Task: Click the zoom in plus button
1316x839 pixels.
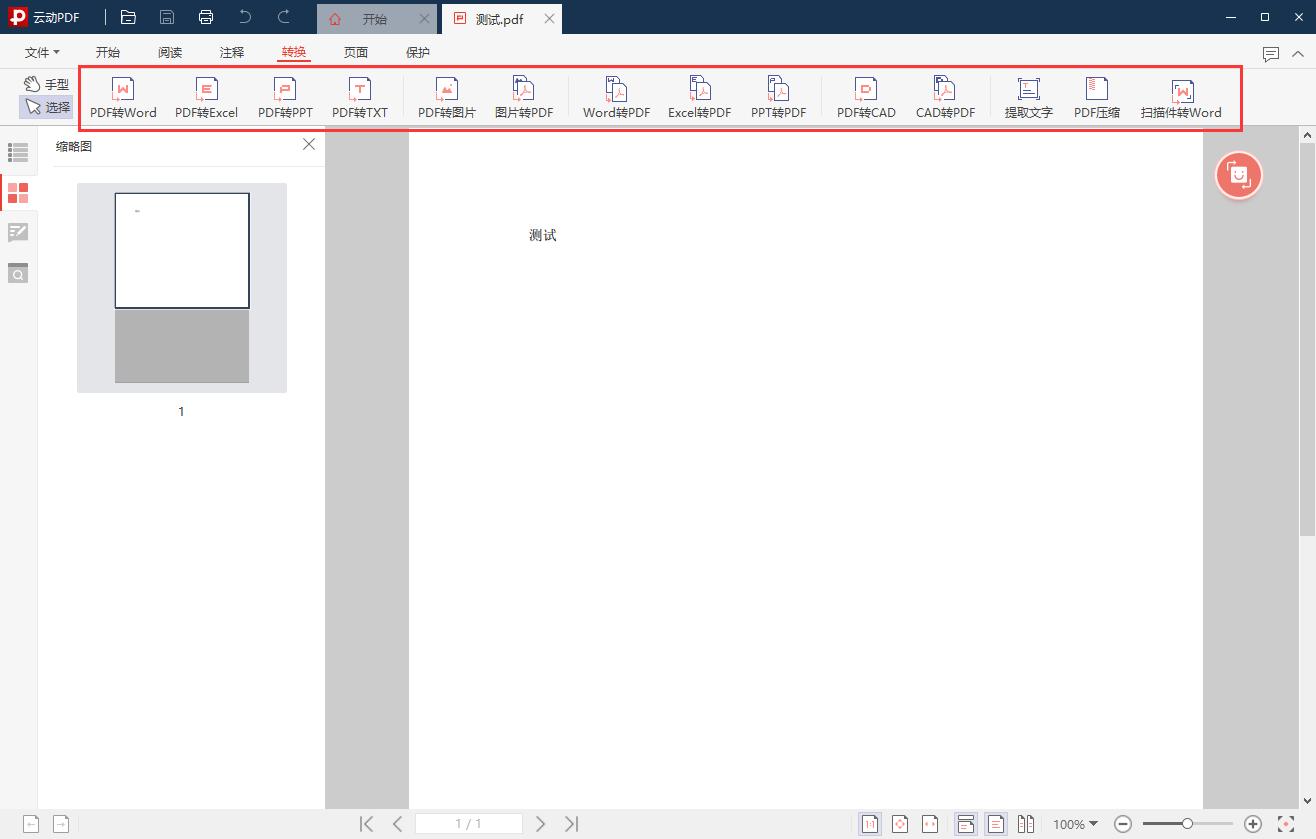Action: [x=1252, y=824]
